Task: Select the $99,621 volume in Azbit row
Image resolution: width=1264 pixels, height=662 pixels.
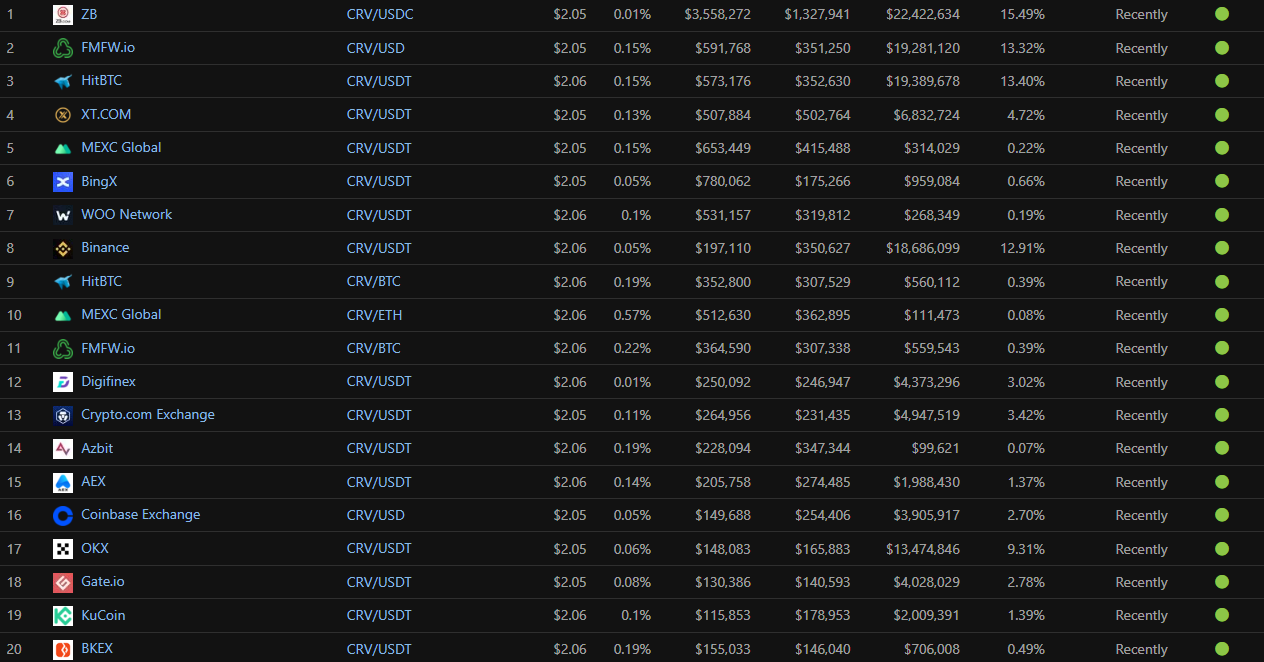Action: point(936,448)
